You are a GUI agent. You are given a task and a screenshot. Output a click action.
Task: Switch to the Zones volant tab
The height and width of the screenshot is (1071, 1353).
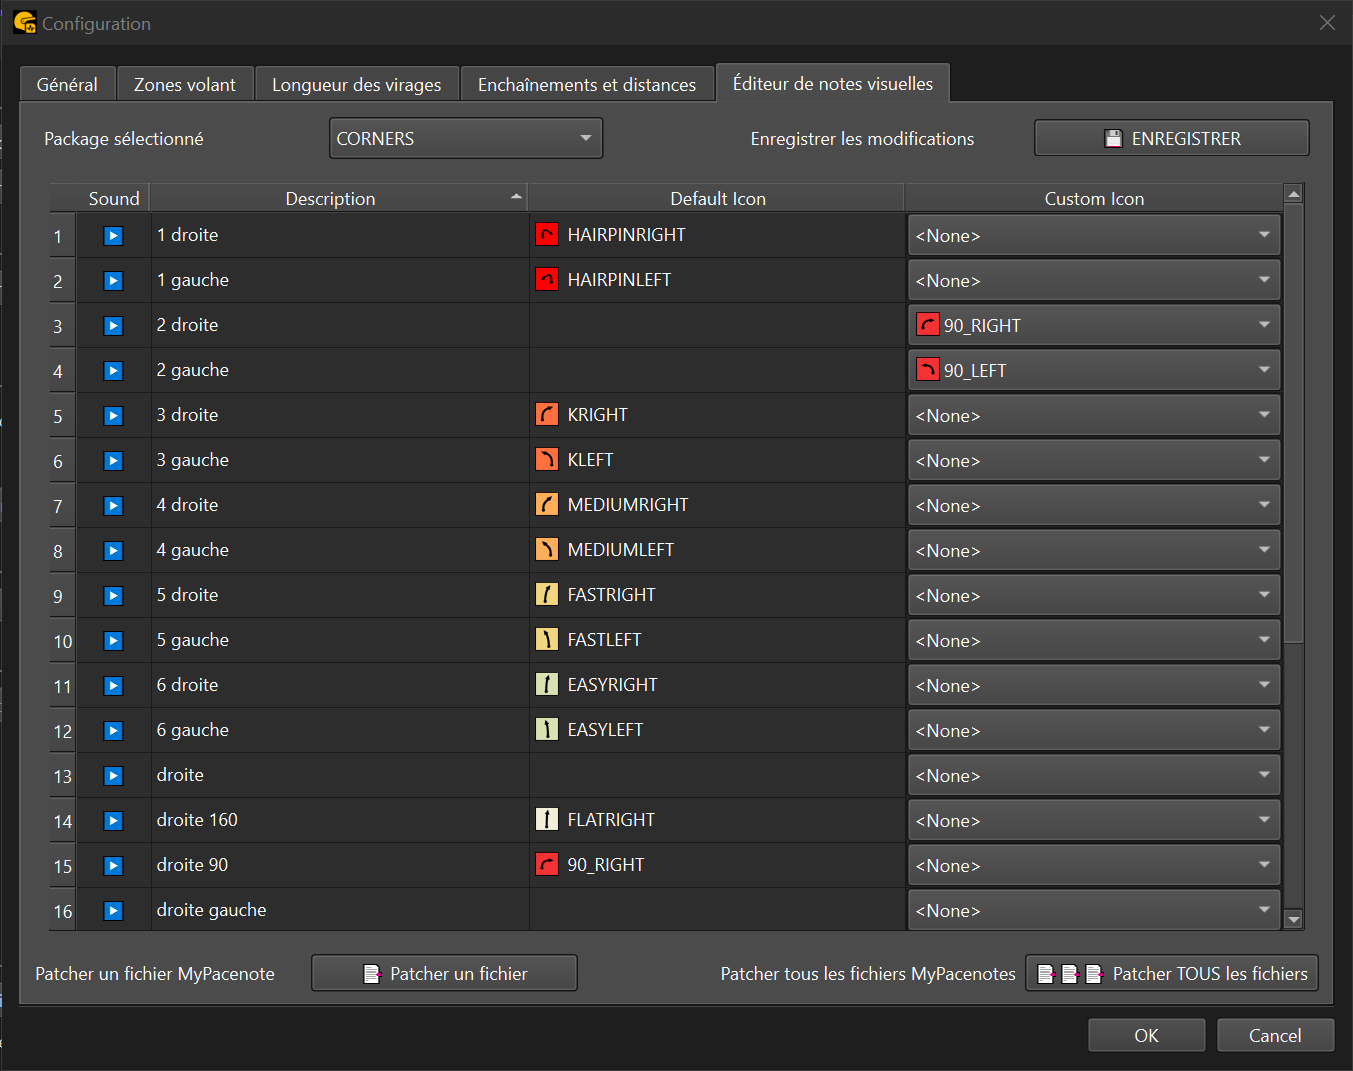pos(185,85)
